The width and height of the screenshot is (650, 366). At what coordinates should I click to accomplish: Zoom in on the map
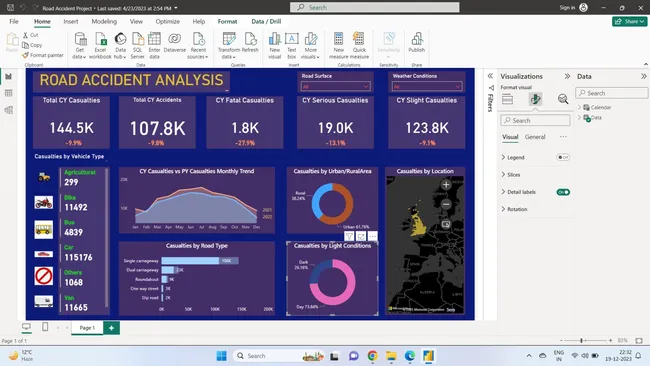click(x=446, y=185)
